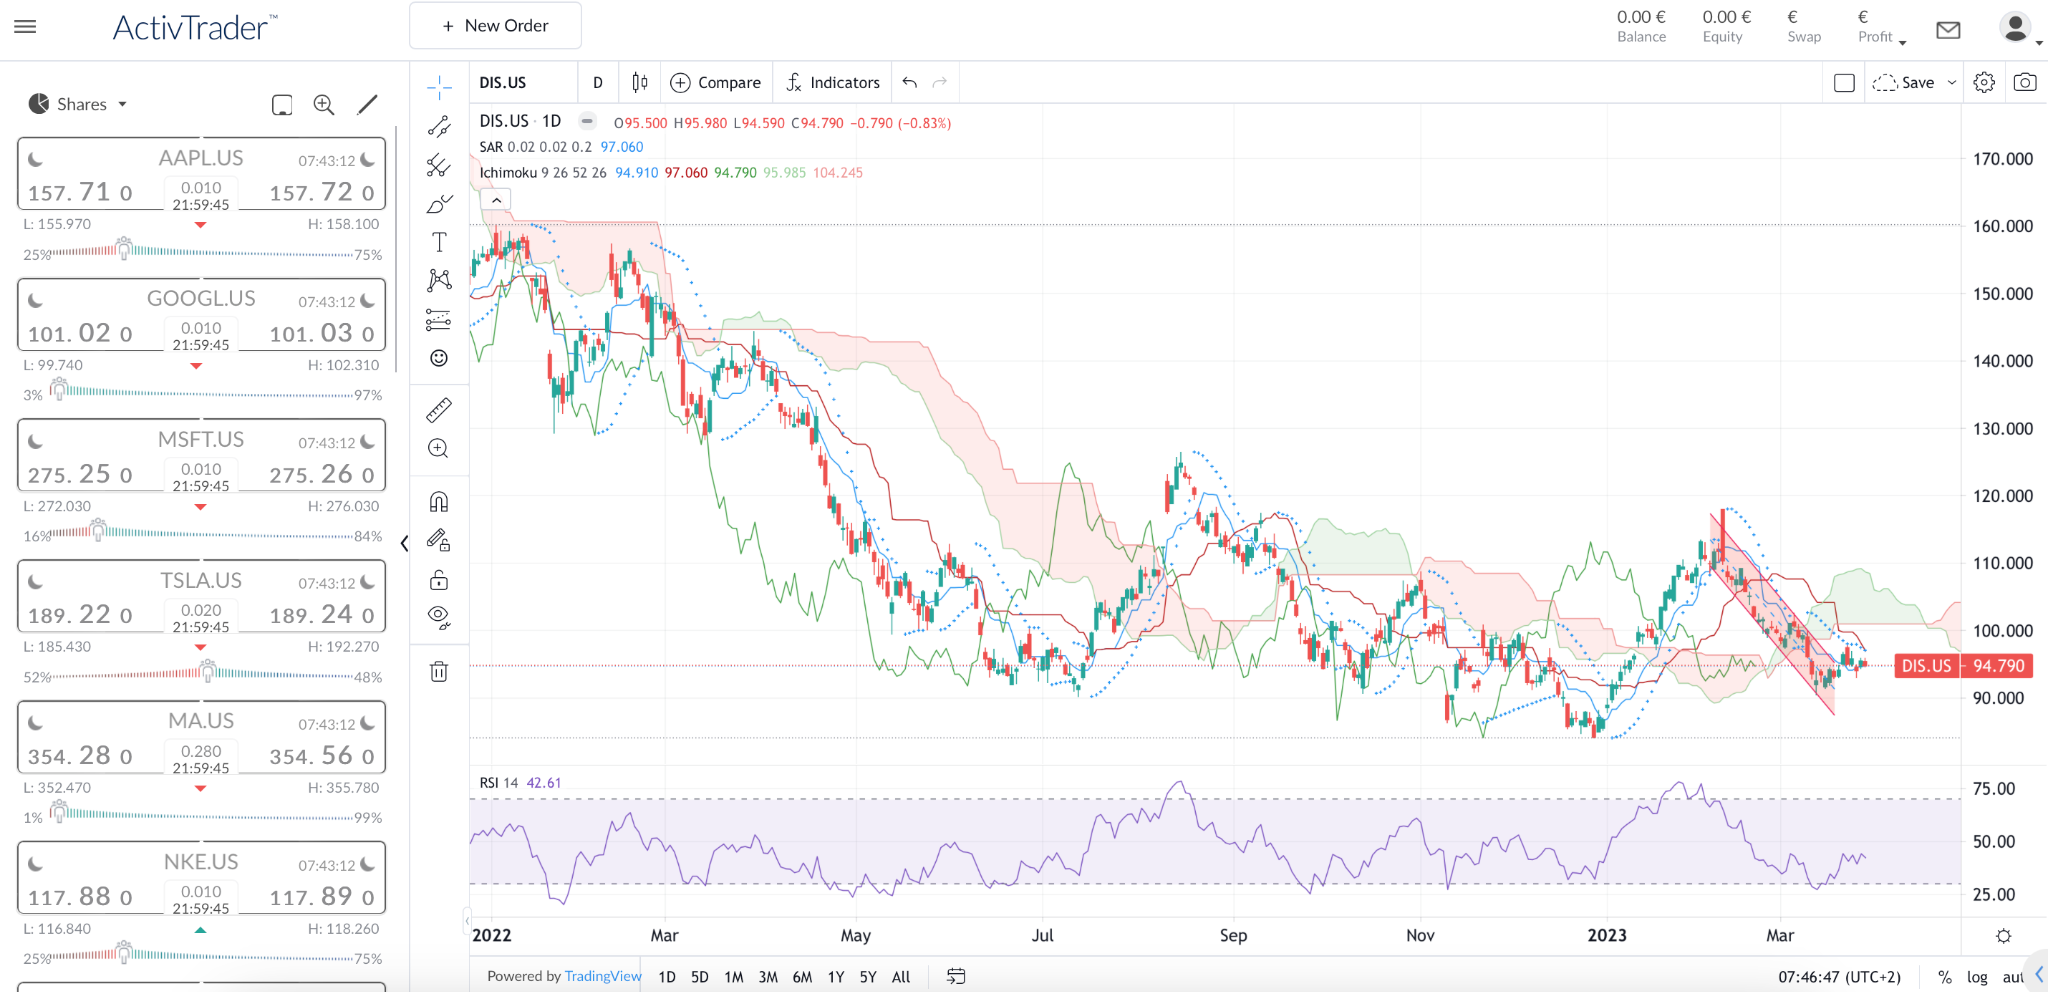Image resolution: width=2048 pixels, height=992 pixels.
Task: Toggle the DIS.US 1D legend visibility icon
Action: click(588, 122)
